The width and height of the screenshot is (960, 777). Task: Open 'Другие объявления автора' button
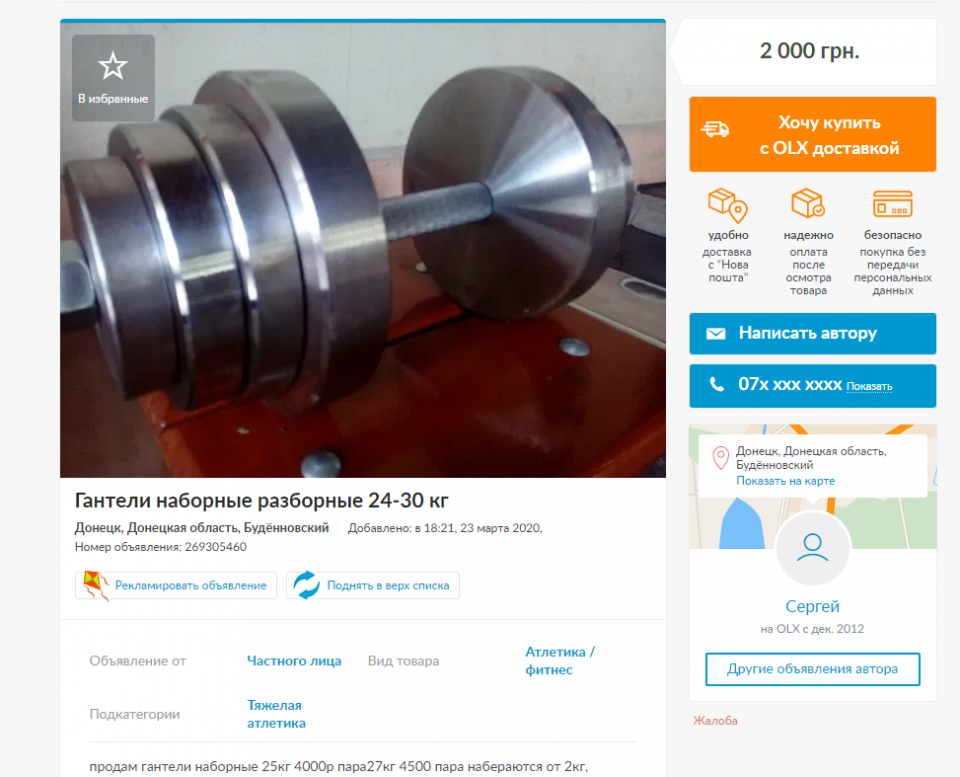pos(812,669)
